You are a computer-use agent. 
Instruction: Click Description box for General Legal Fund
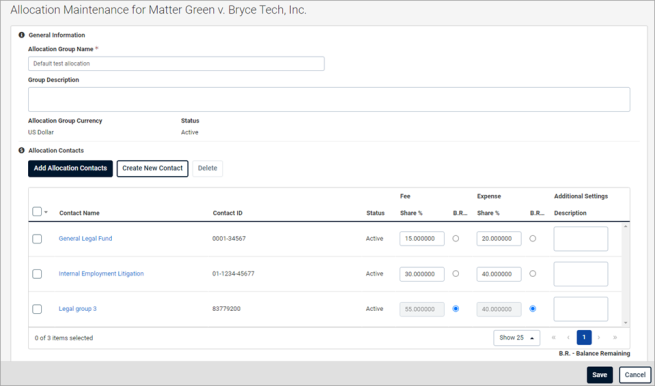581,239
